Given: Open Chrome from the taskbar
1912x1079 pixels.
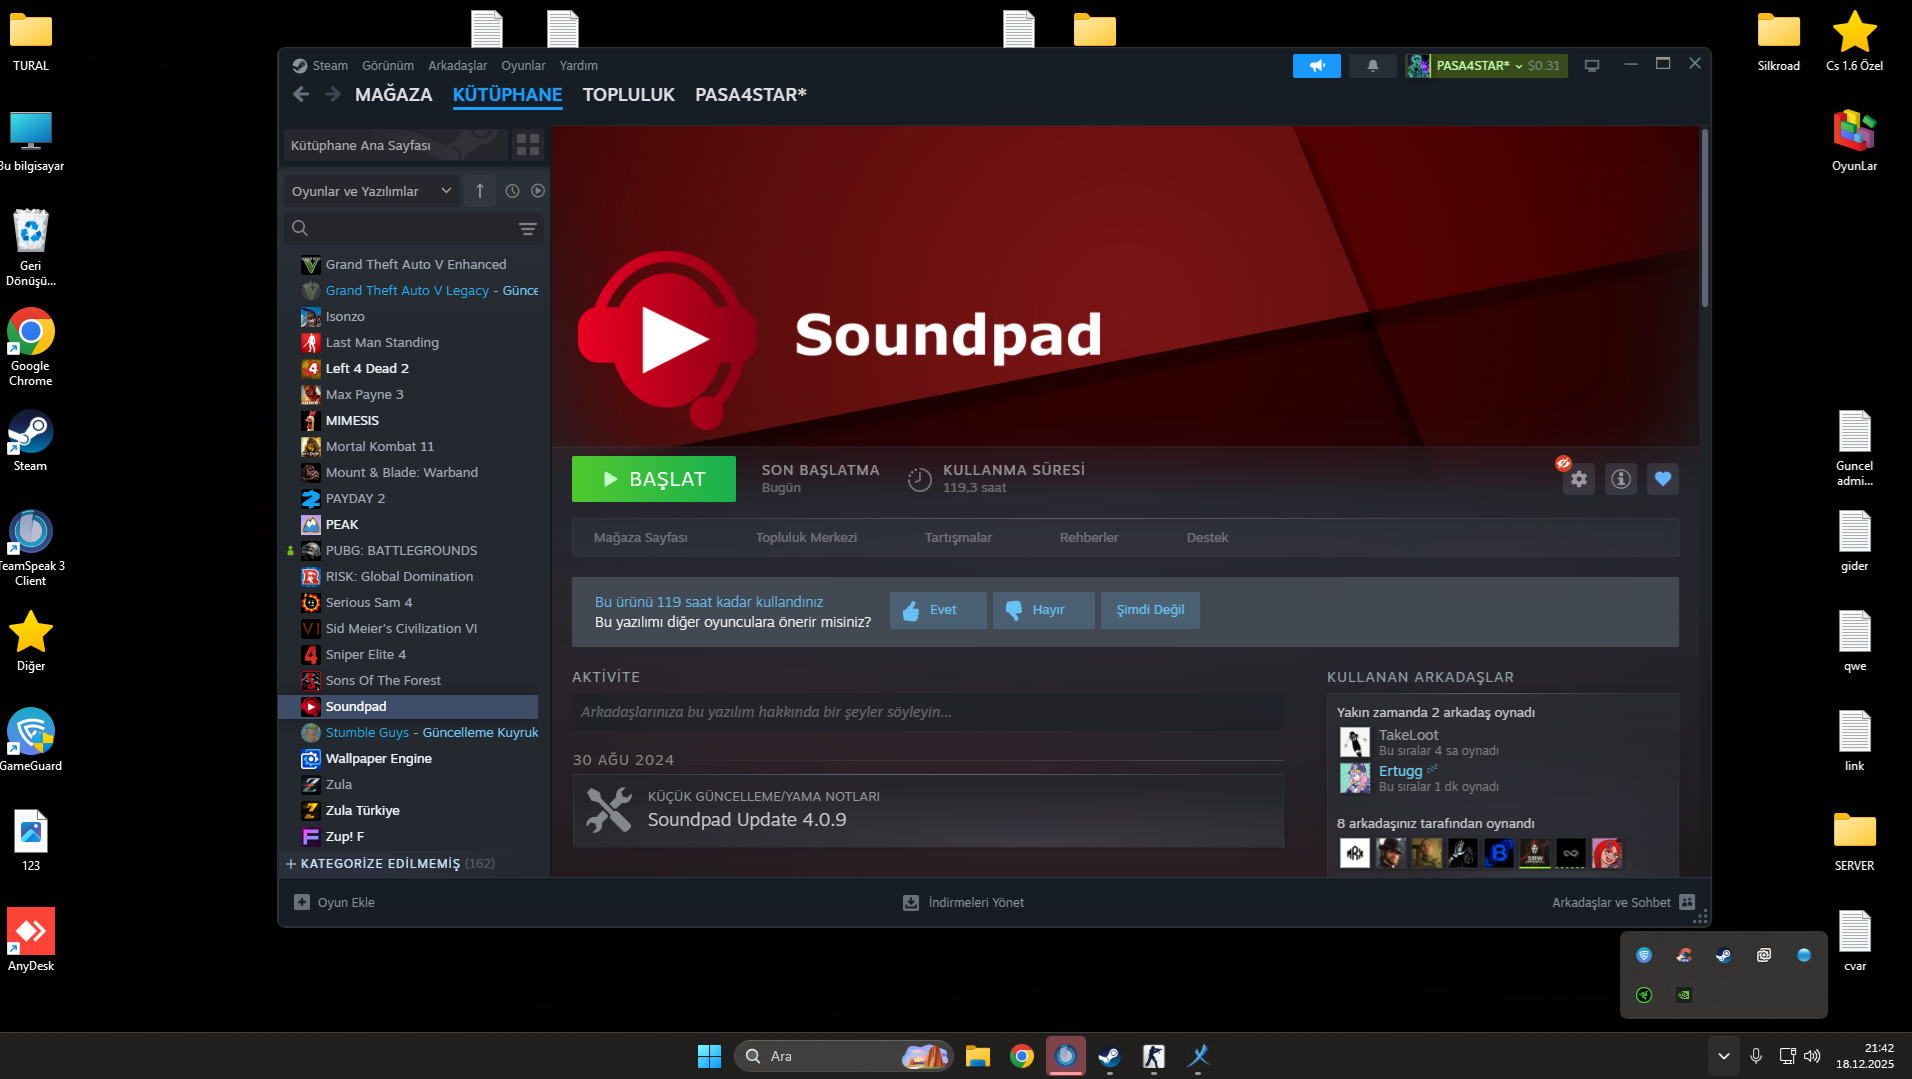Looking at the screenshot, I should 1021,1056.
